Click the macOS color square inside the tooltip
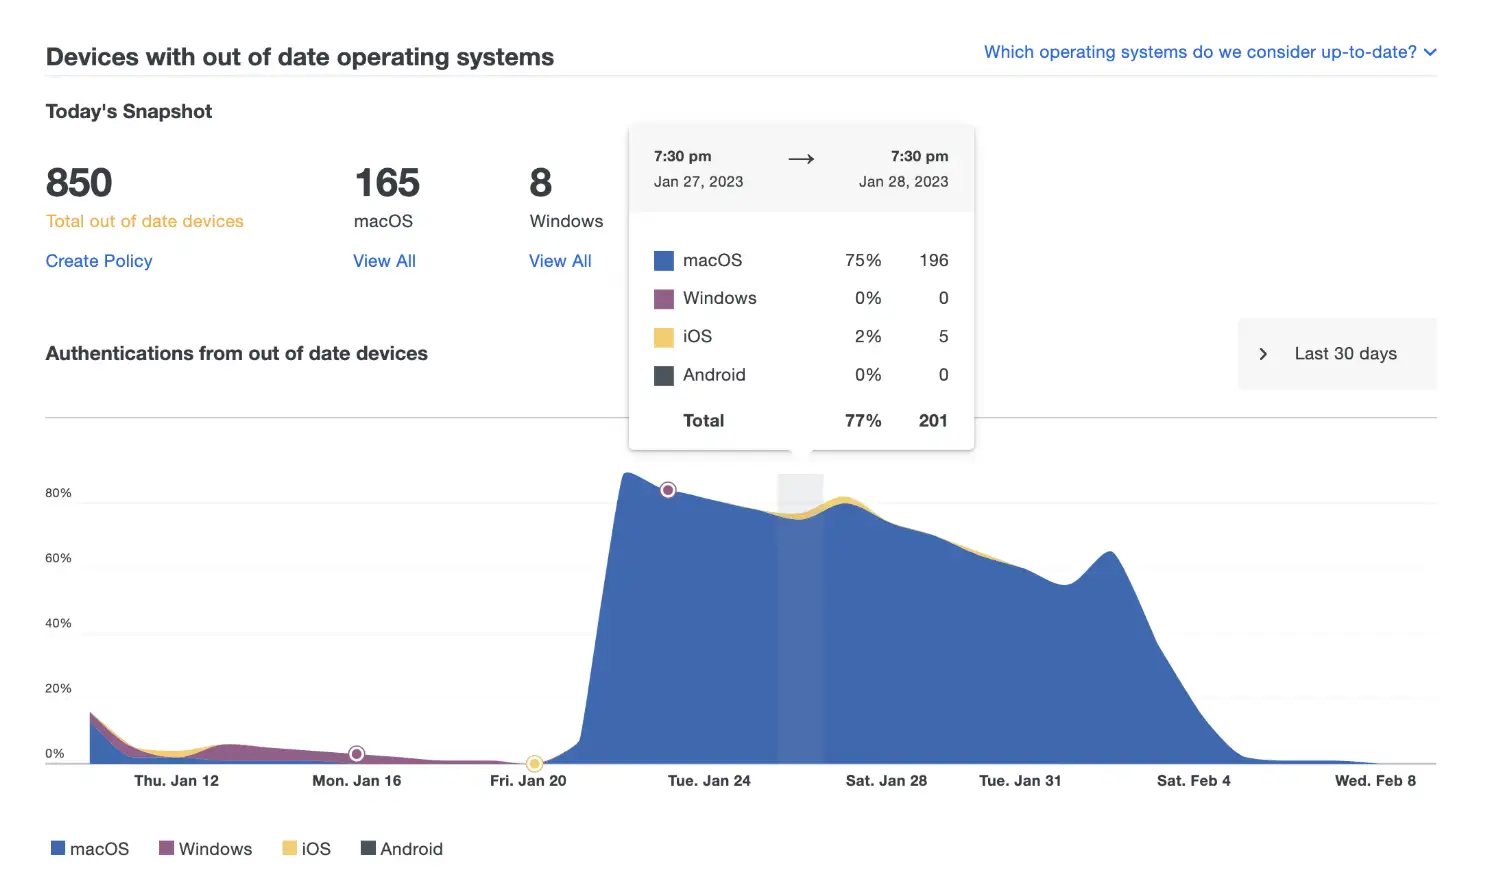 (664, 260)
